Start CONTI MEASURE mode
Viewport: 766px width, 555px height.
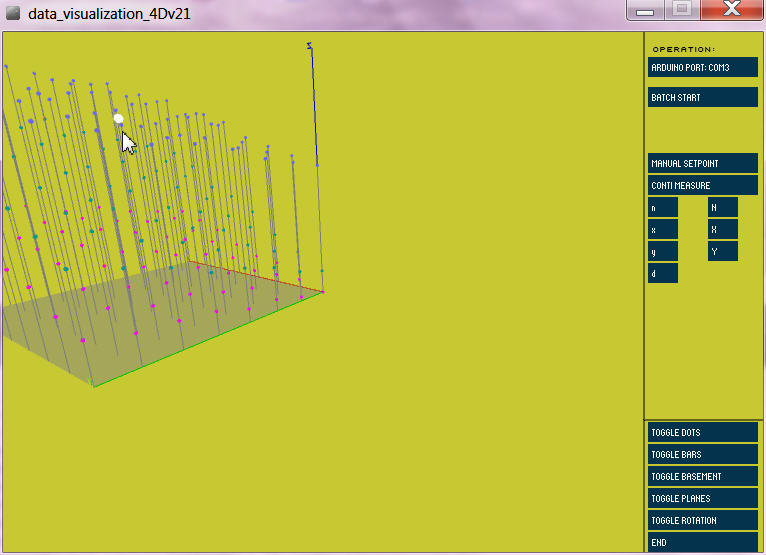coord(702,185)
